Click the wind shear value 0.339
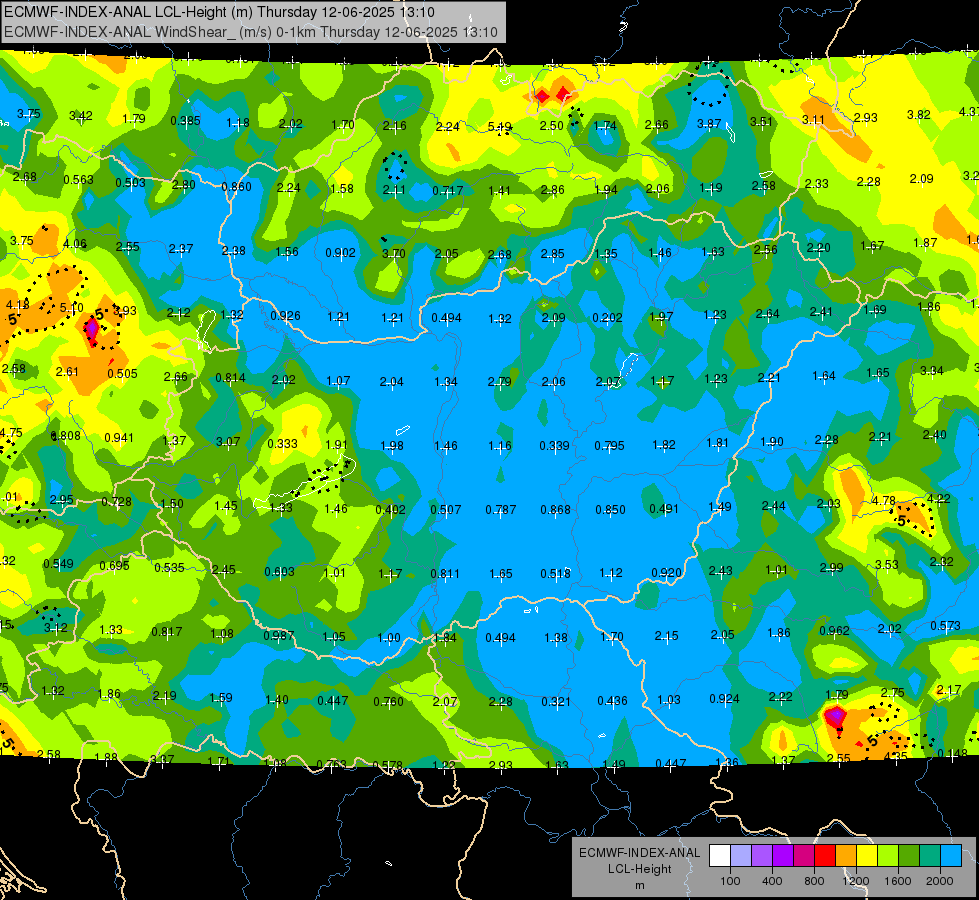This screenshot has height=900, width=979. [x=554, y=445]
